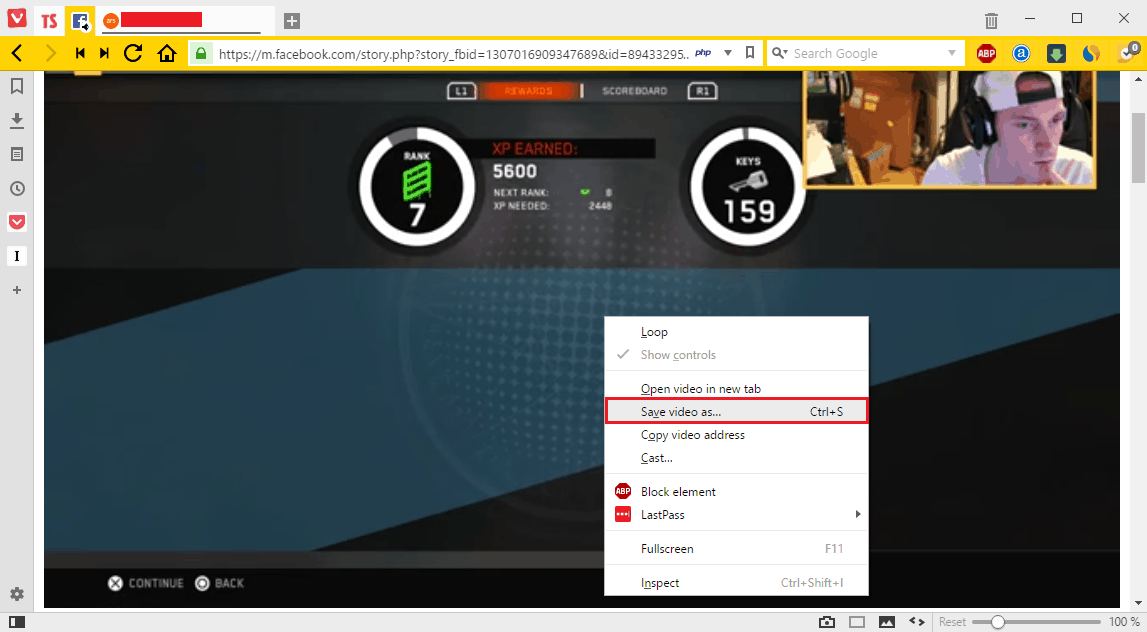This screenshot has height=632, width=1147.
Task: Click the green download-arrow extension icon
Action: pyautogui.click(x=1056, y=53)
